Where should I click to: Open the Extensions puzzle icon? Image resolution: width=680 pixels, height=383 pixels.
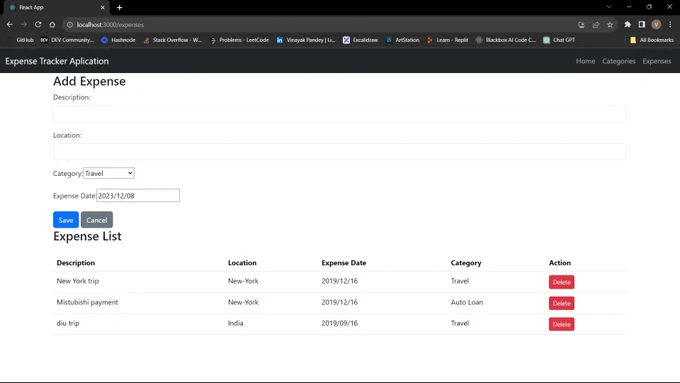point(628,25)
